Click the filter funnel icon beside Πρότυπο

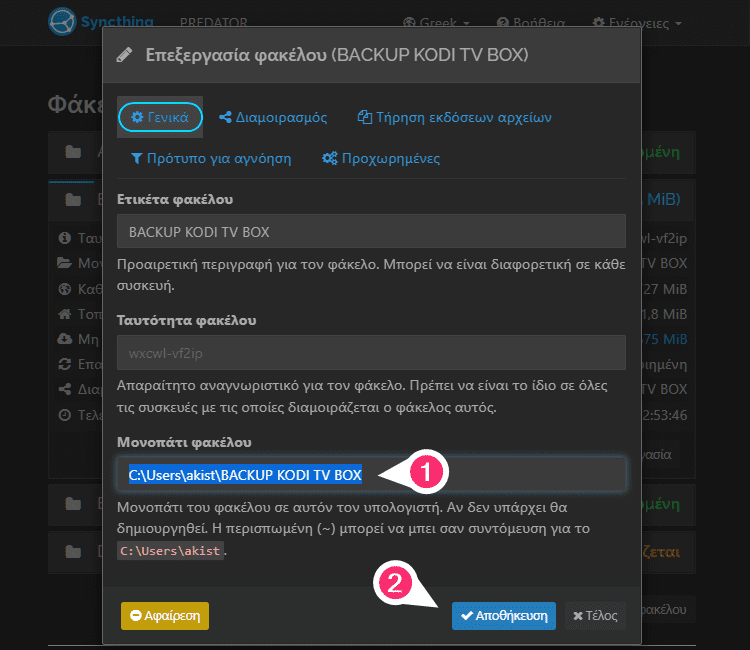tap(137, 158)
